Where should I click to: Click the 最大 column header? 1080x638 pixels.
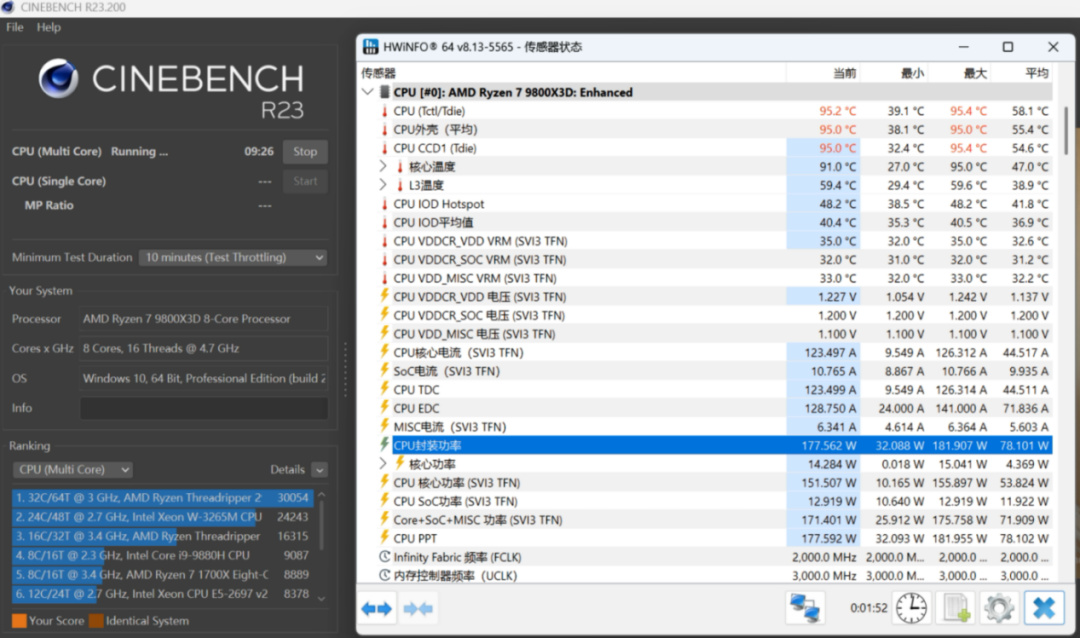click(x=957, y=73)
